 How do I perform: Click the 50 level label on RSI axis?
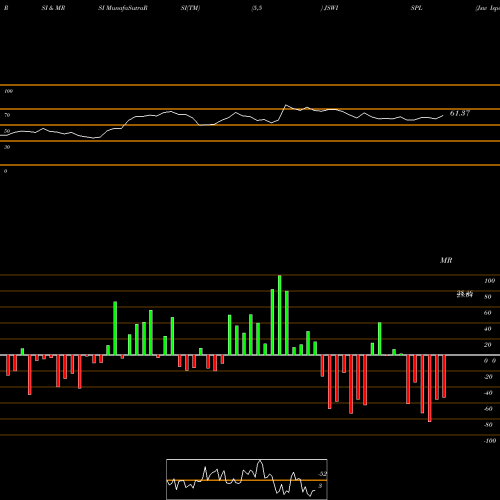pos(7,131)
